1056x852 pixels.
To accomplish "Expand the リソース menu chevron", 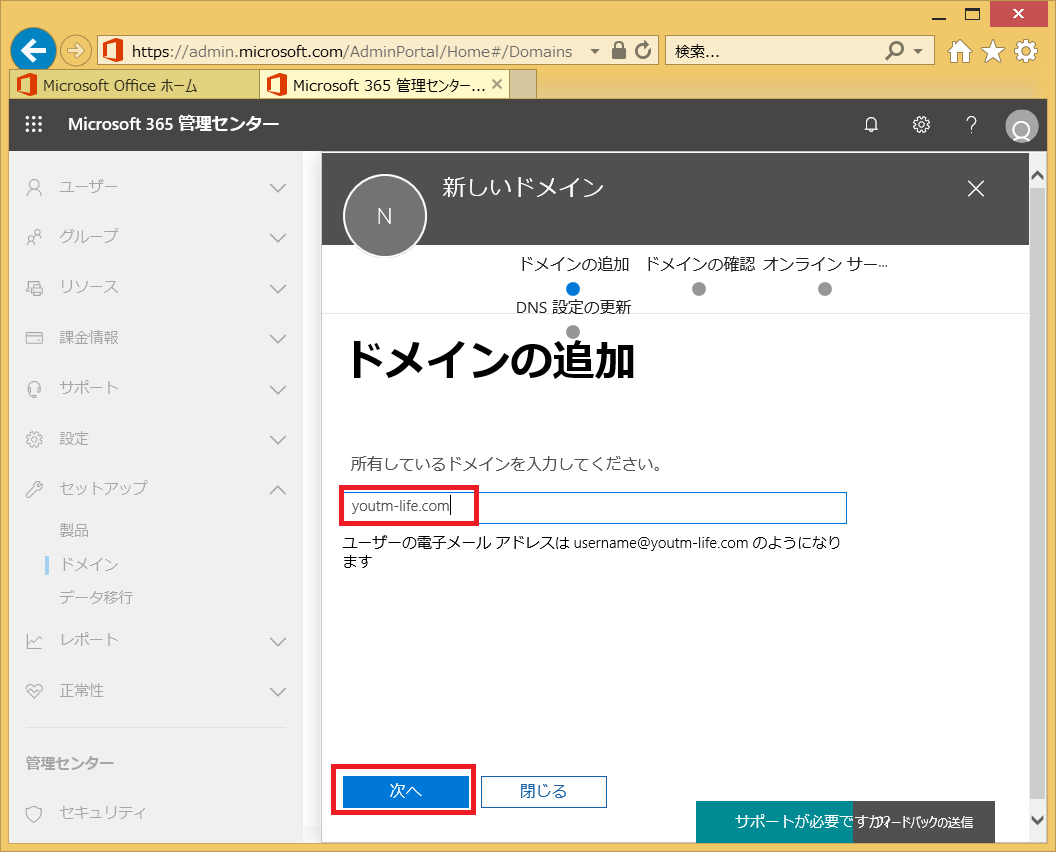I will tap(278, 289).
